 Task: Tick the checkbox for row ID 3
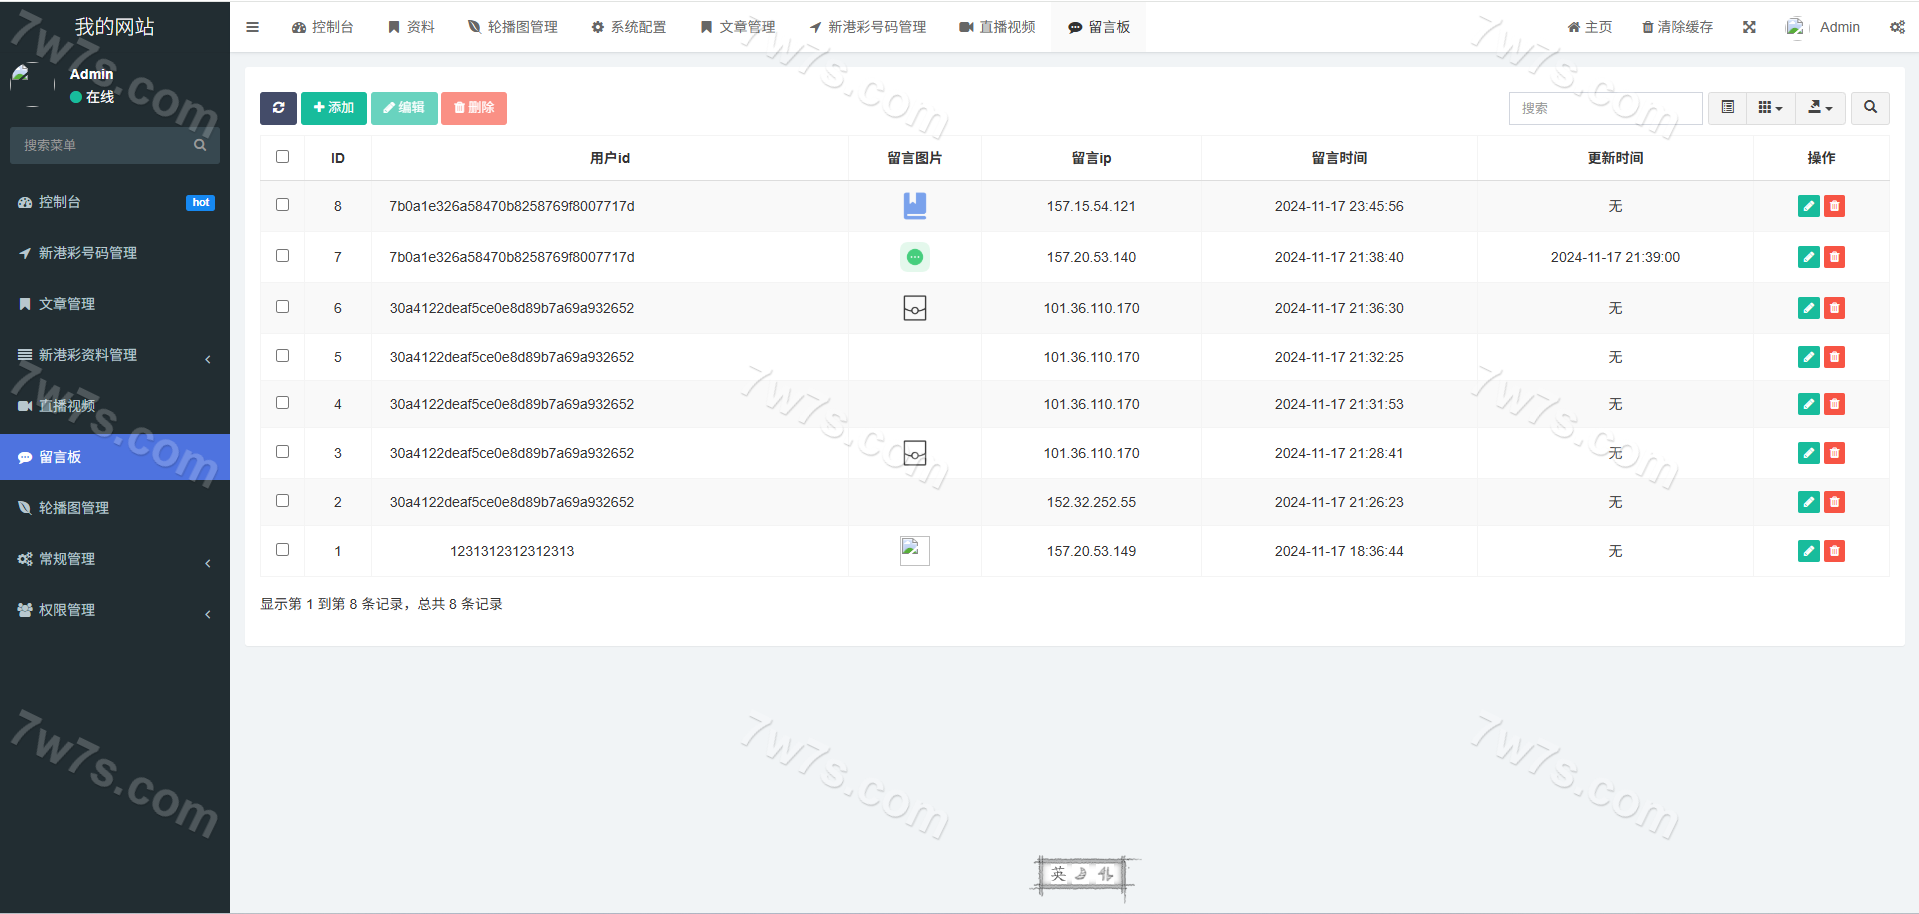coord(283,452)
